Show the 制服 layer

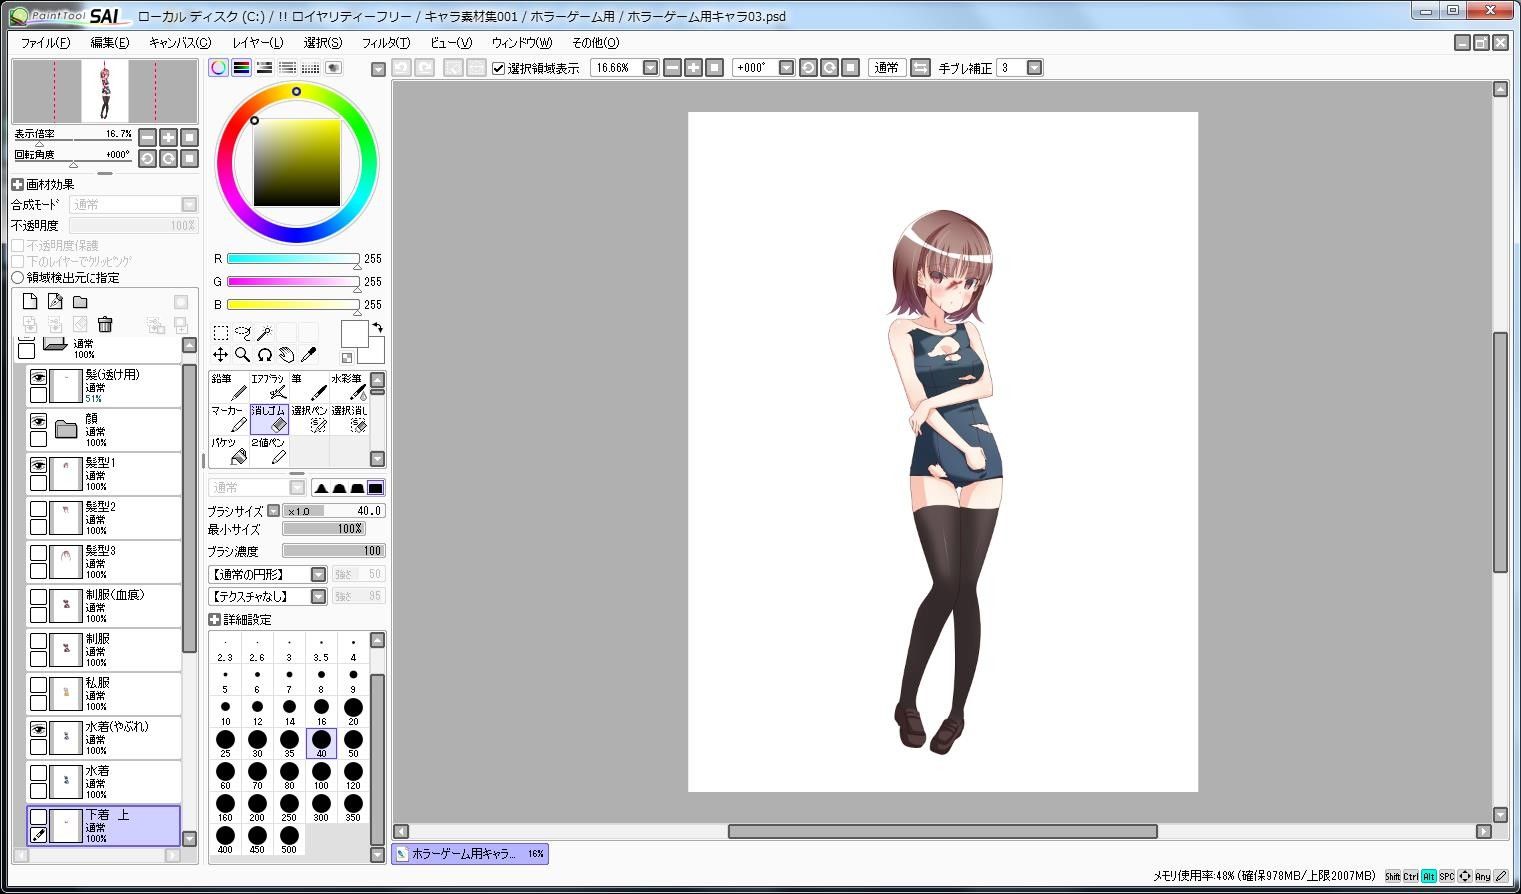point(38,641)
